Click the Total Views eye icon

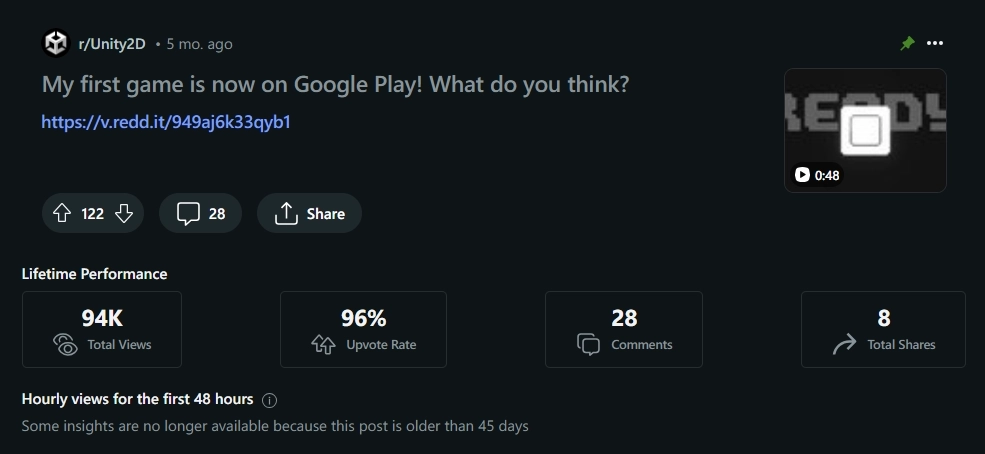65,344
